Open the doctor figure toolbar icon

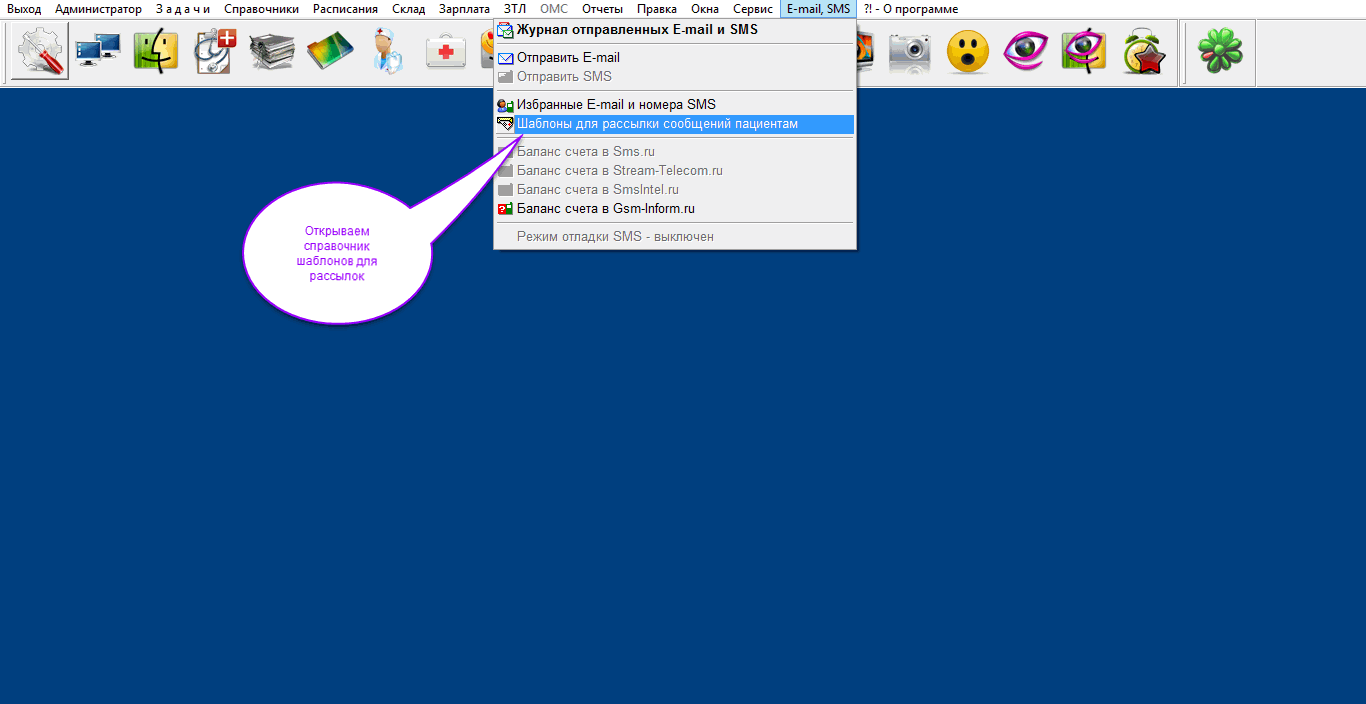click(388, 51)
